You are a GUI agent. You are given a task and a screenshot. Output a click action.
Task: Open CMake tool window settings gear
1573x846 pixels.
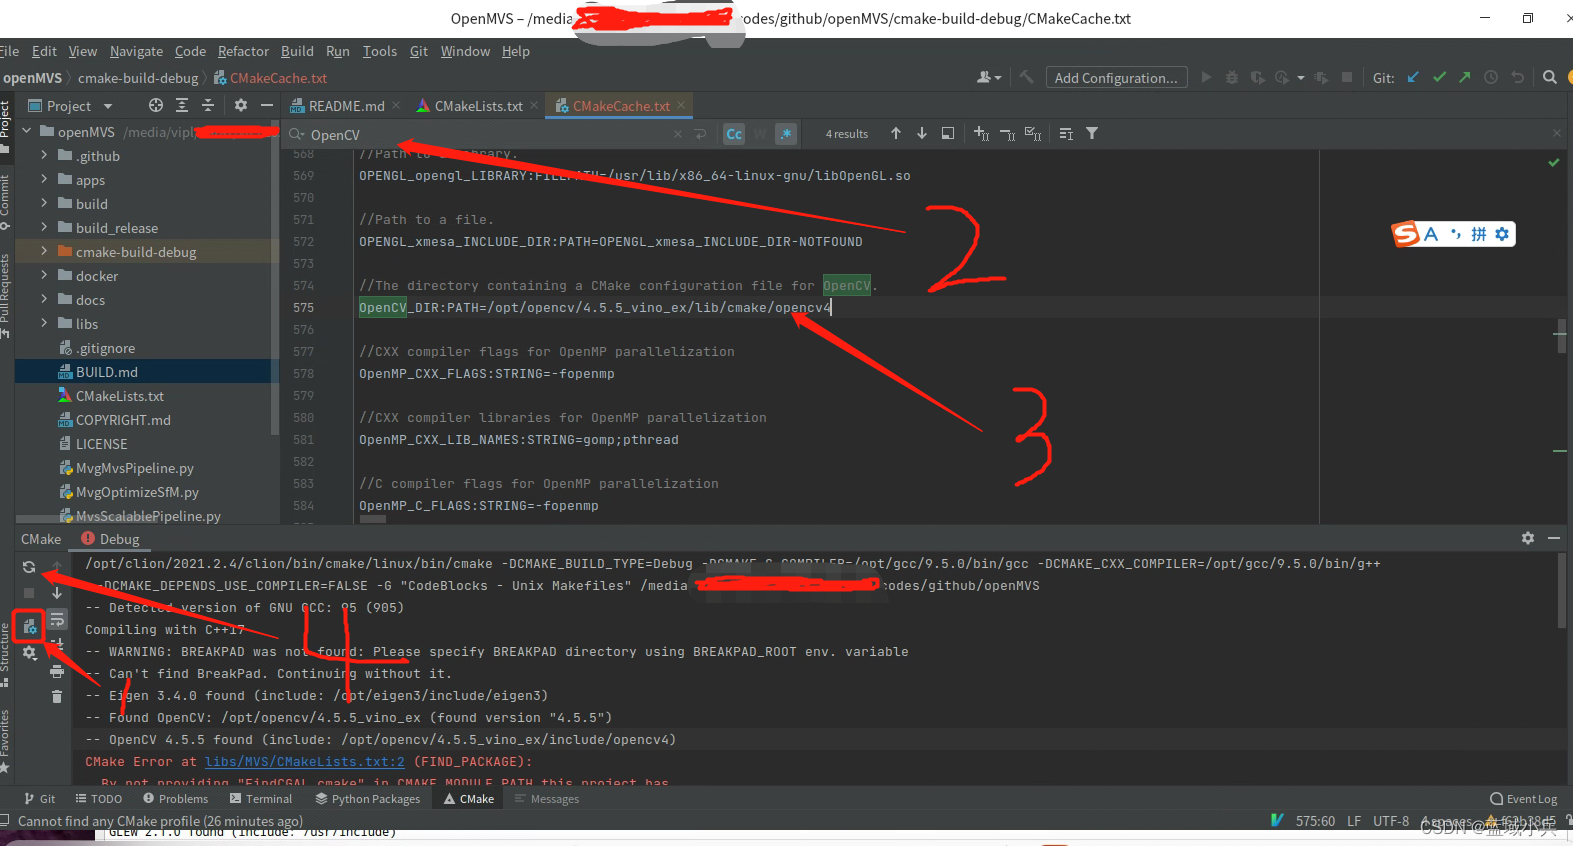[1528, 538]
